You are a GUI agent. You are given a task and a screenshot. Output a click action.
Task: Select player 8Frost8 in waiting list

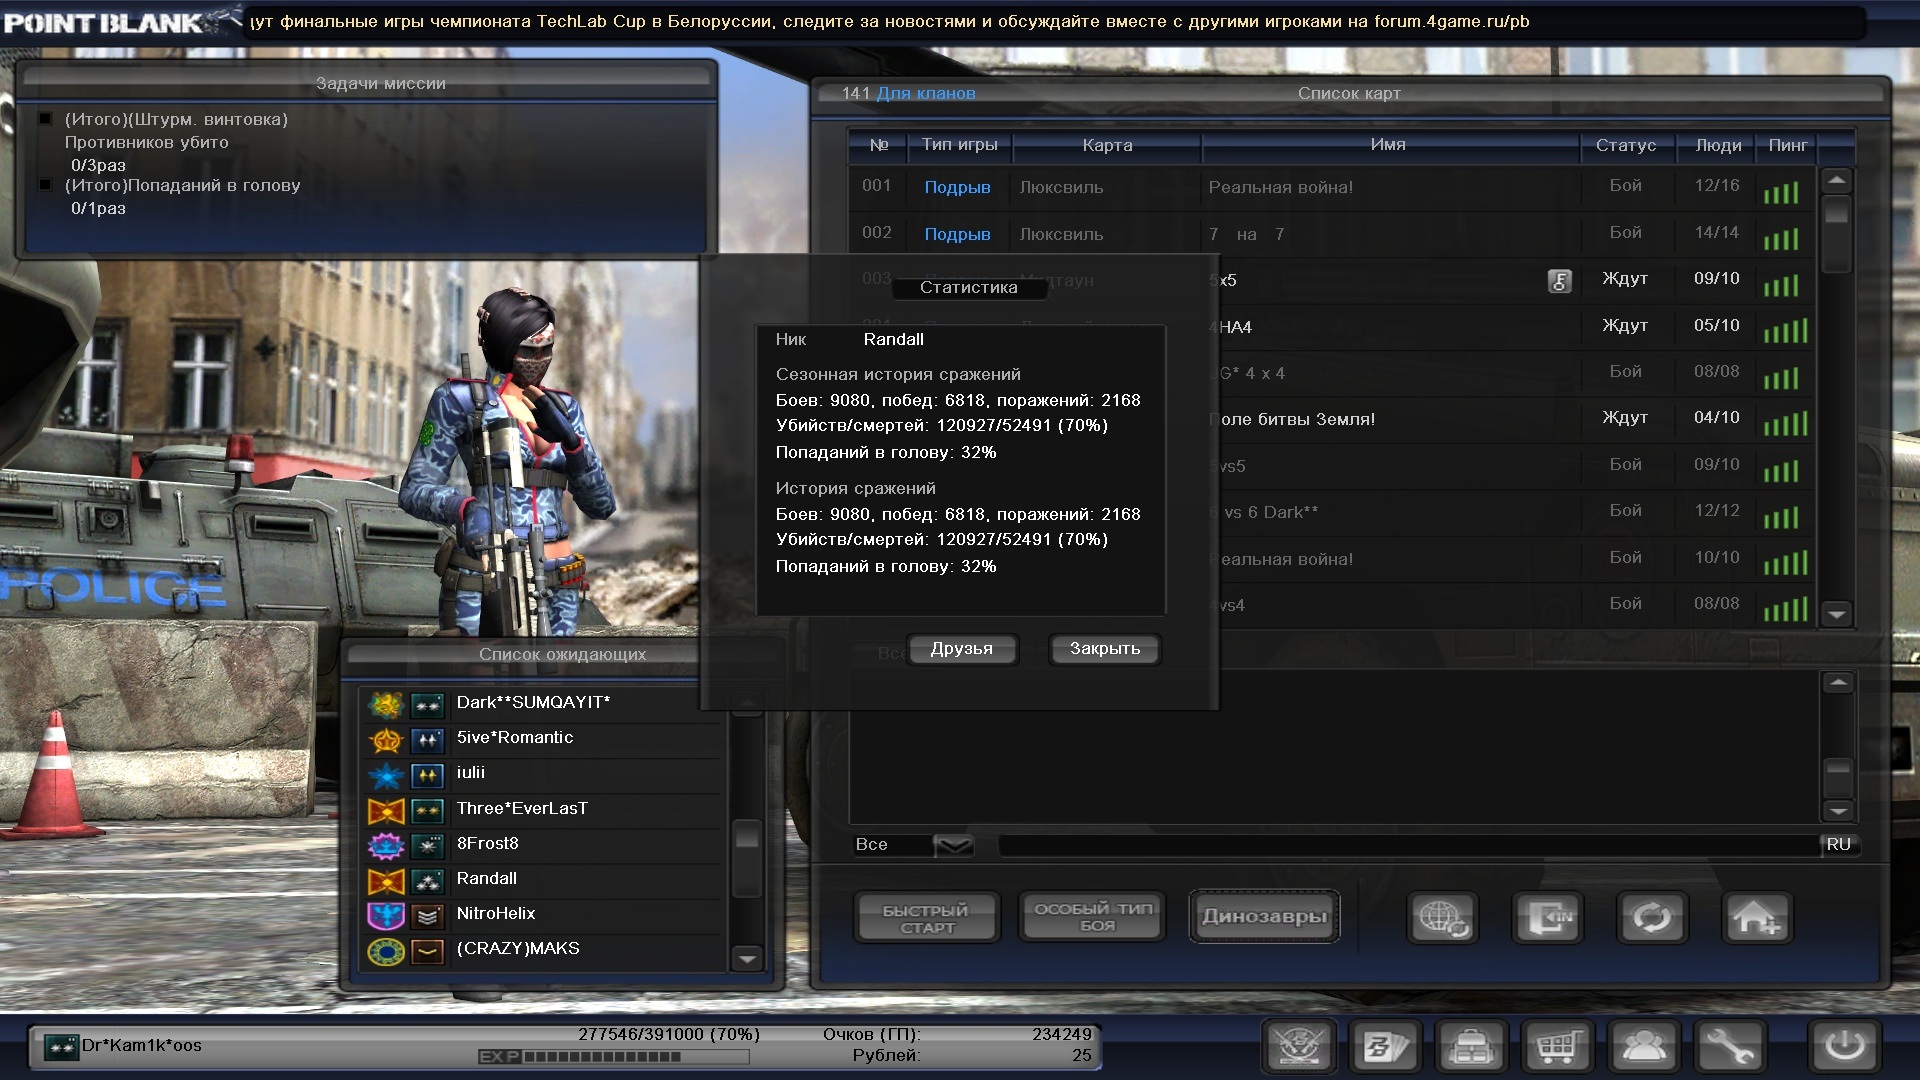[542, 846]
